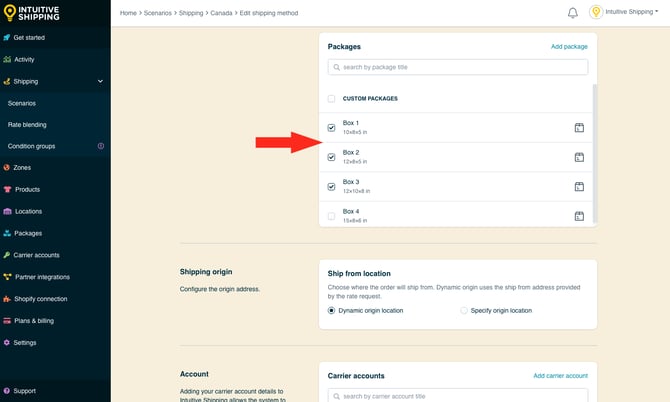Go to Locations page

point(28,211)
